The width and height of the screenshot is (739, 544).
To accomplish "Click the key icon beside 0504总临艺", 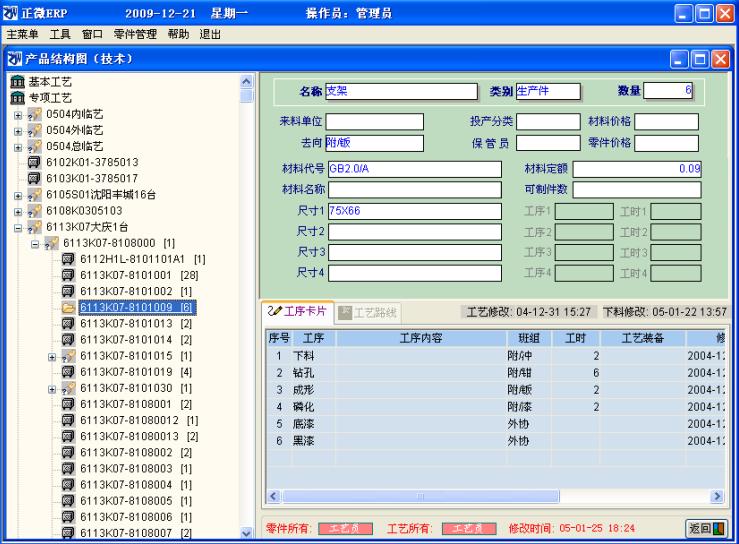I will [x=34, y=146].
